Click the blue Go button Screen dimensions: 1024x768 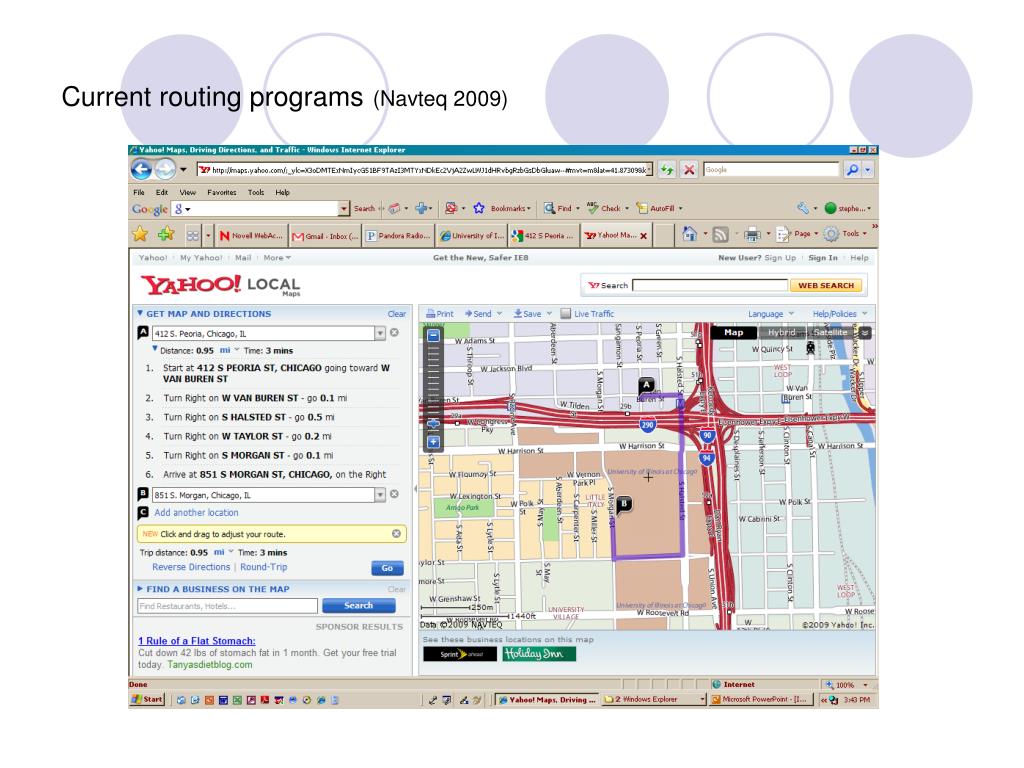(x=387, y=568)
